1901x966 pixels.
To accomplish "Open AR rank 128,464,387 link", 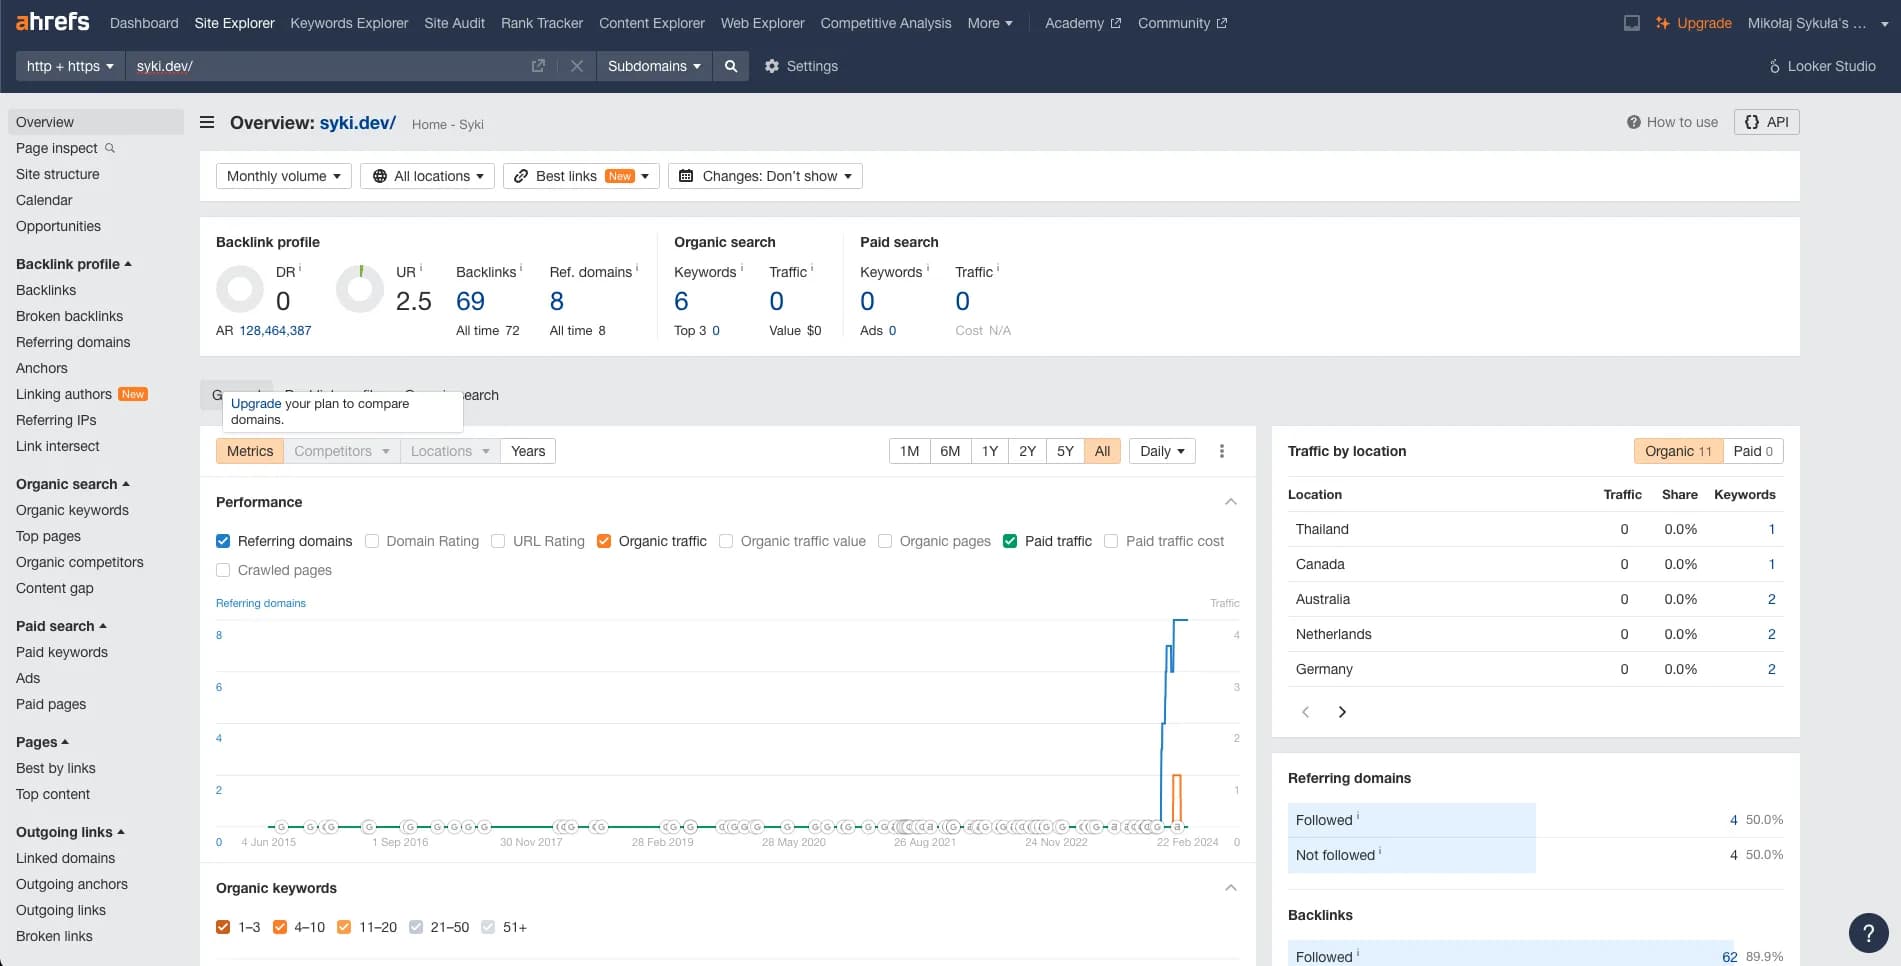I will 275,330.
